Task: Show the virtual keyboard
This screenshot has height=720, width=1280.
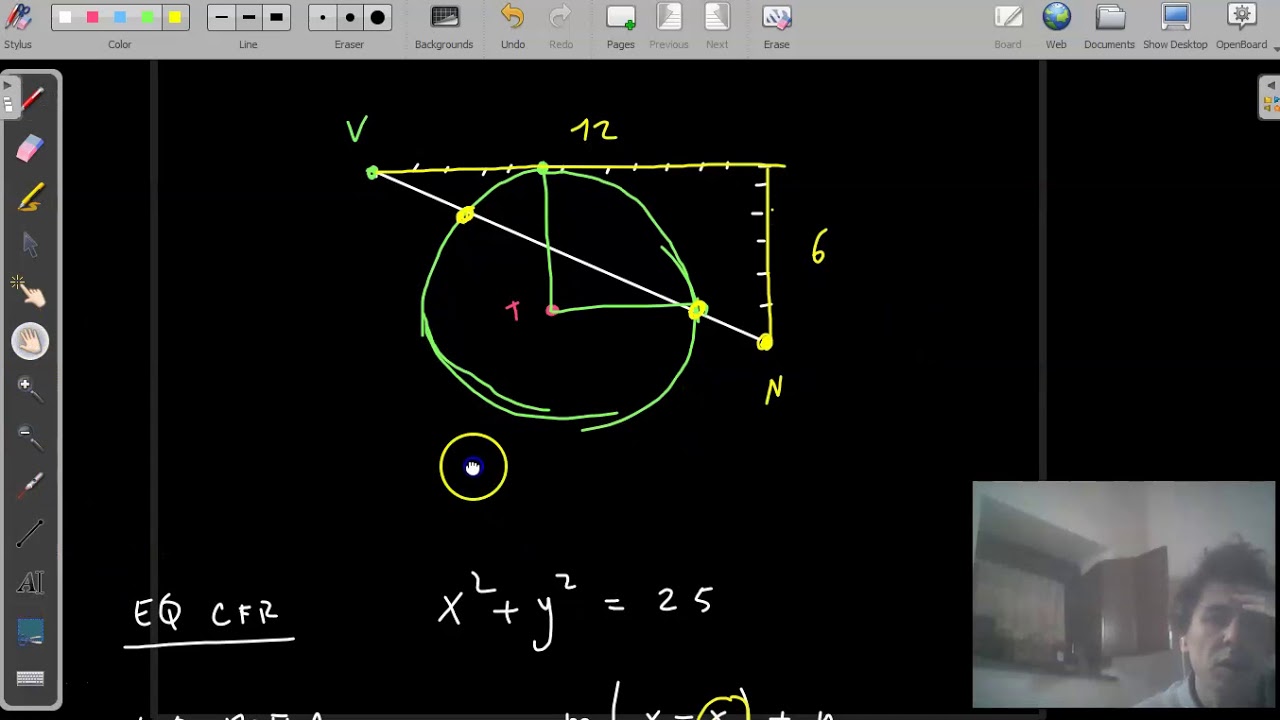Action: pos(30,679)
